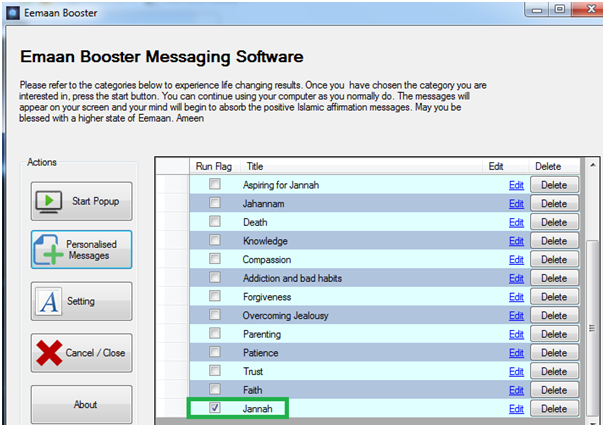
Task: Click Edit link for Knowledge row
Action: click(516, 241)
